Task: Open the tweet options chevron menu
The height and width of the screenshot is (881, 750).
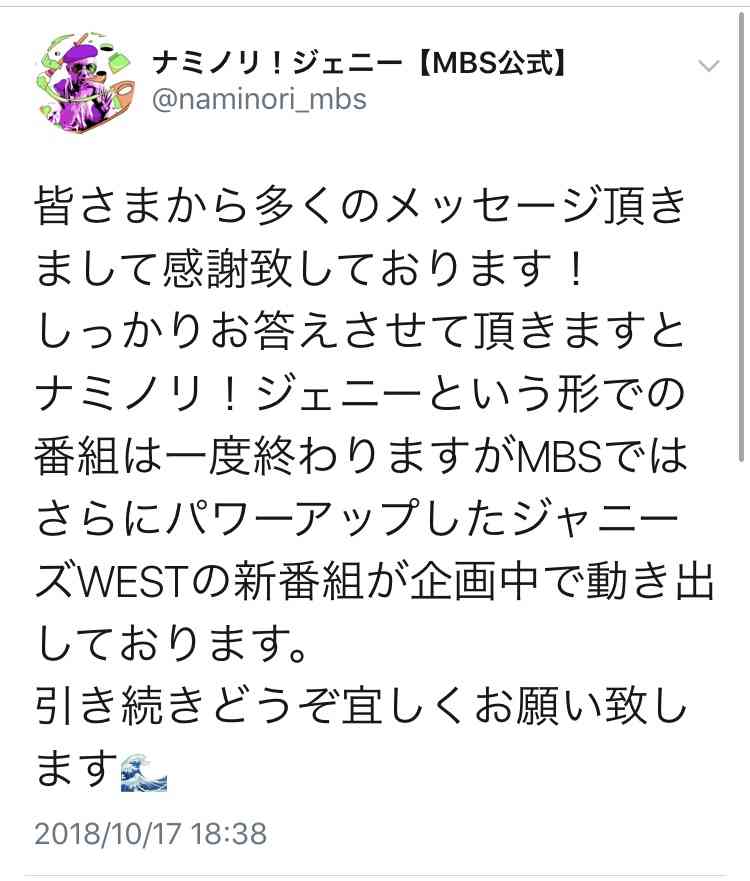Action: coord(708,66)
